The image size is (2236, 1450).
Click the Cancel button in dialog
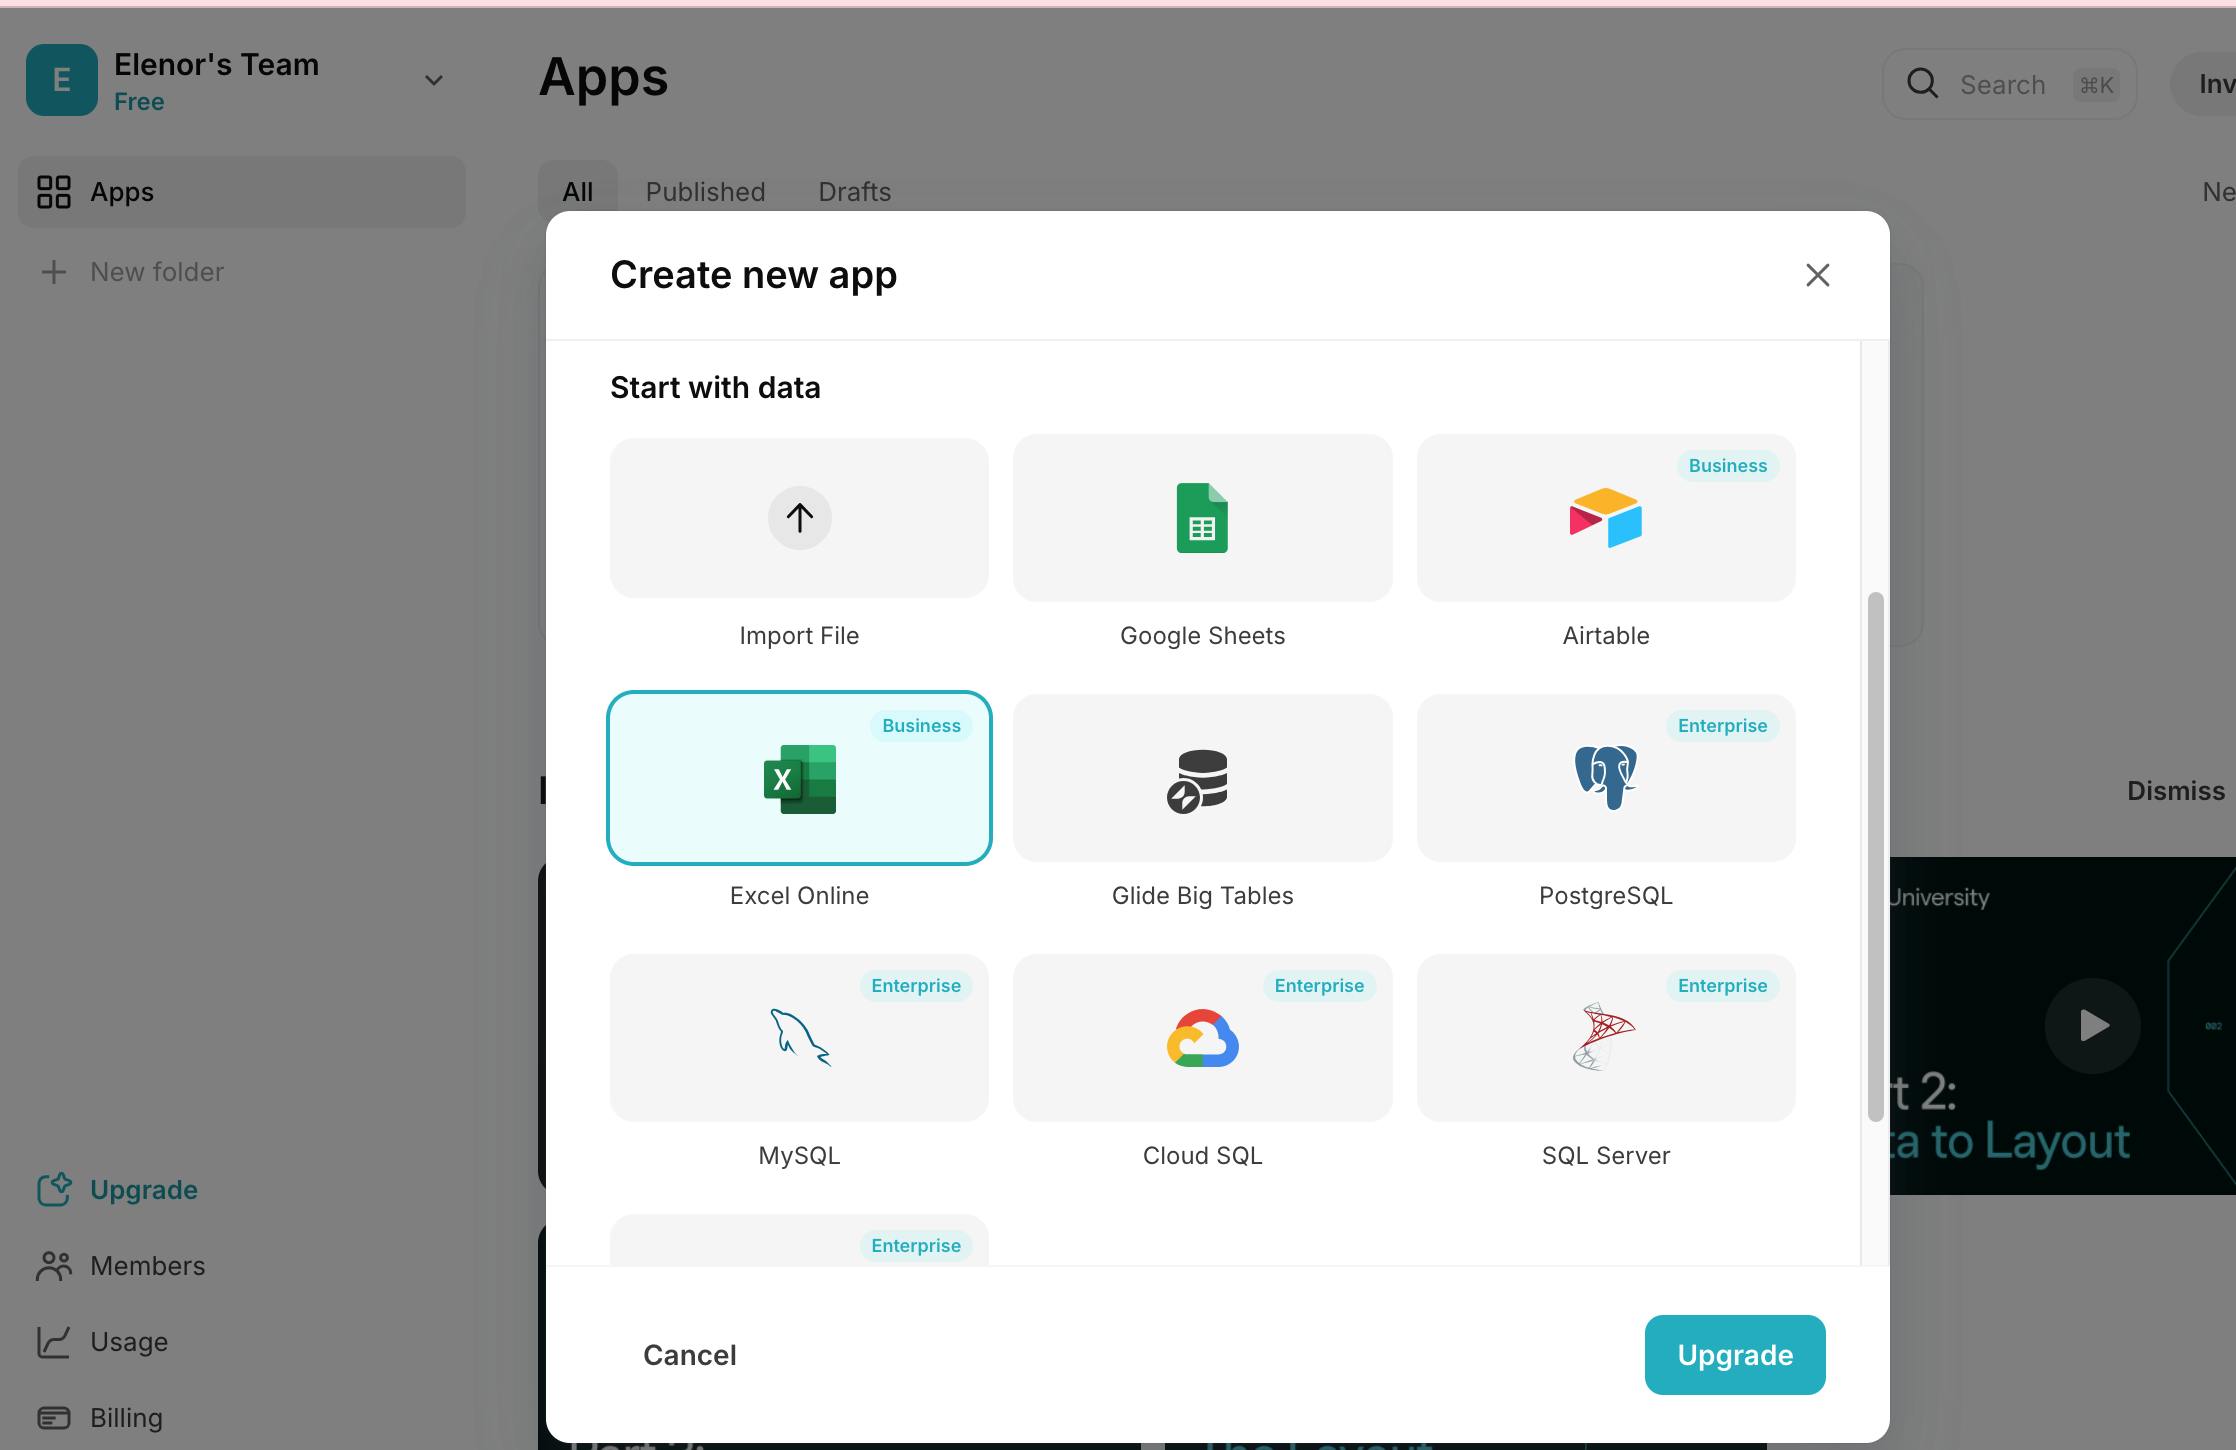click(689, 1355)
